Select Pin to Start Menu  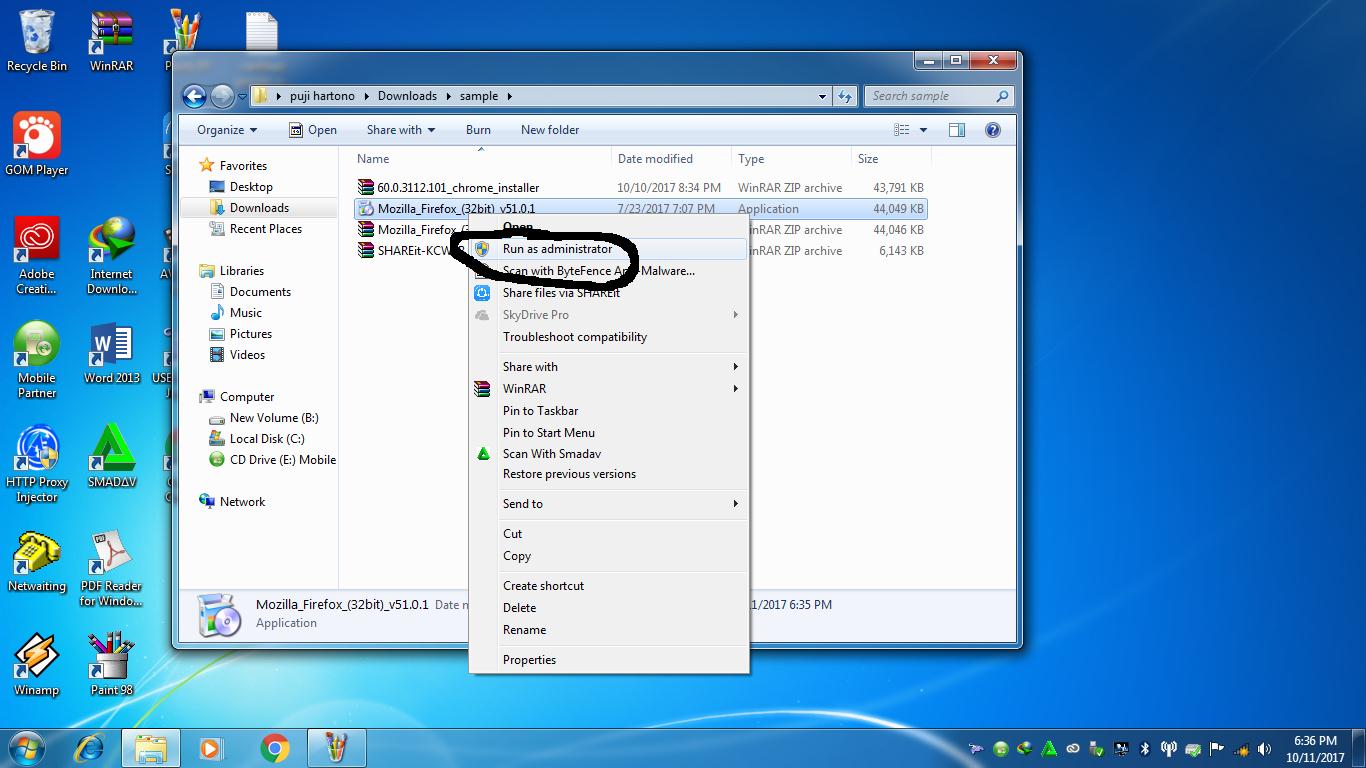point(610,433)
